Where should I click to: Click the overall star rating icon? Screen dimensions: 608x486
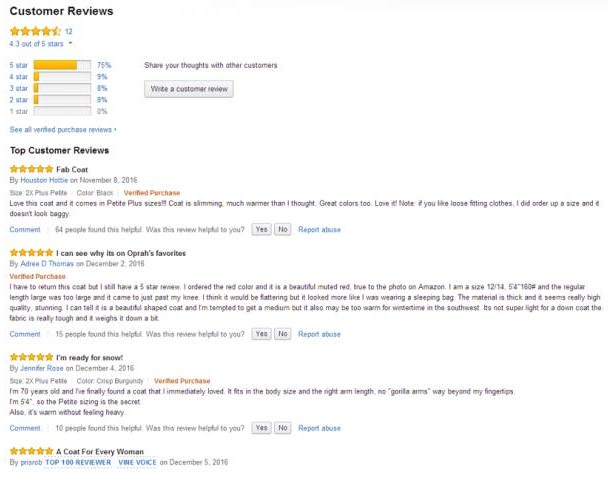tap(35, 31)
